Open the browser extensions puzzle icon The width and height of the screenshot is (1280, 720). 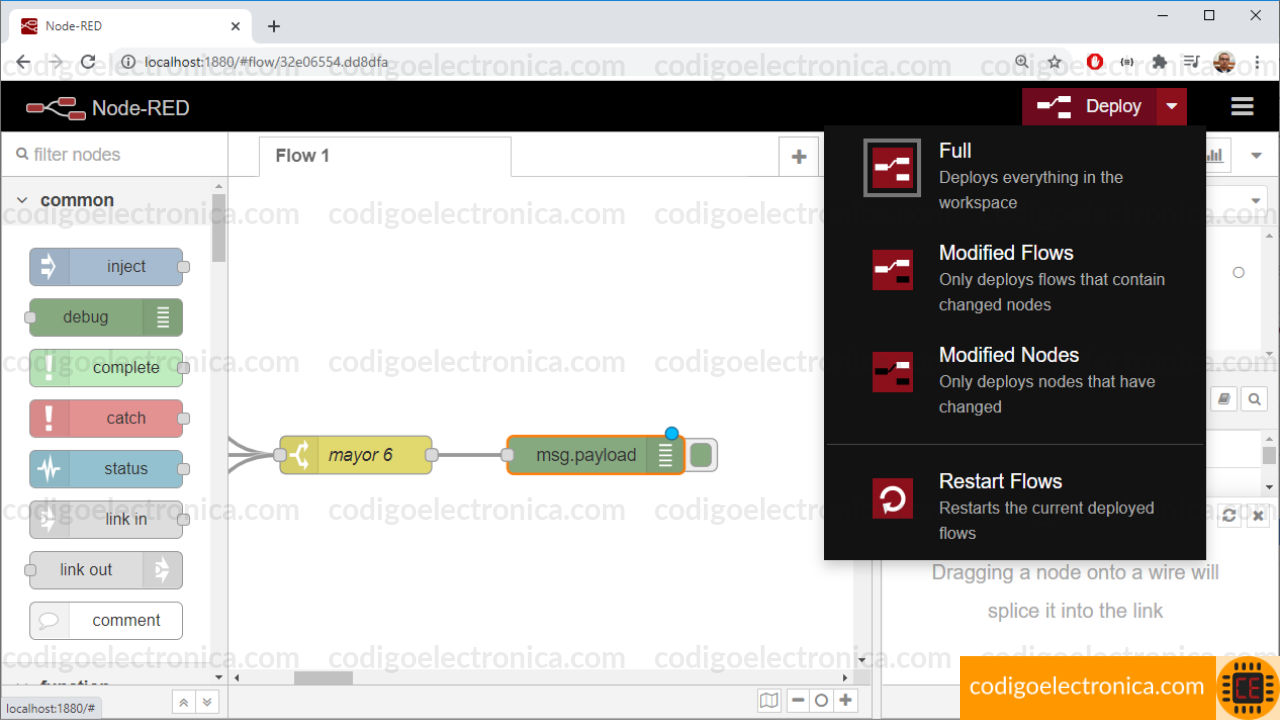click(1160, 62)
